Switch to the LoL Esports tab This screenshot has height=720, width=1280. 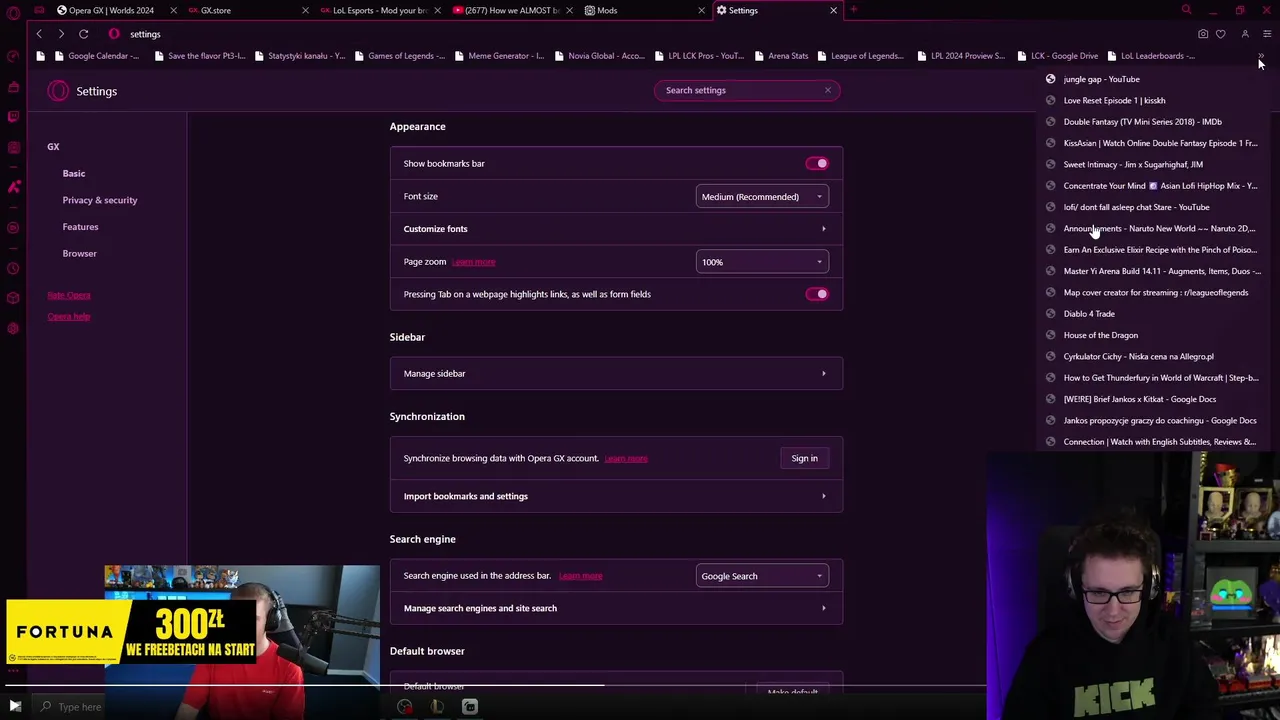[x=378, y=10]
